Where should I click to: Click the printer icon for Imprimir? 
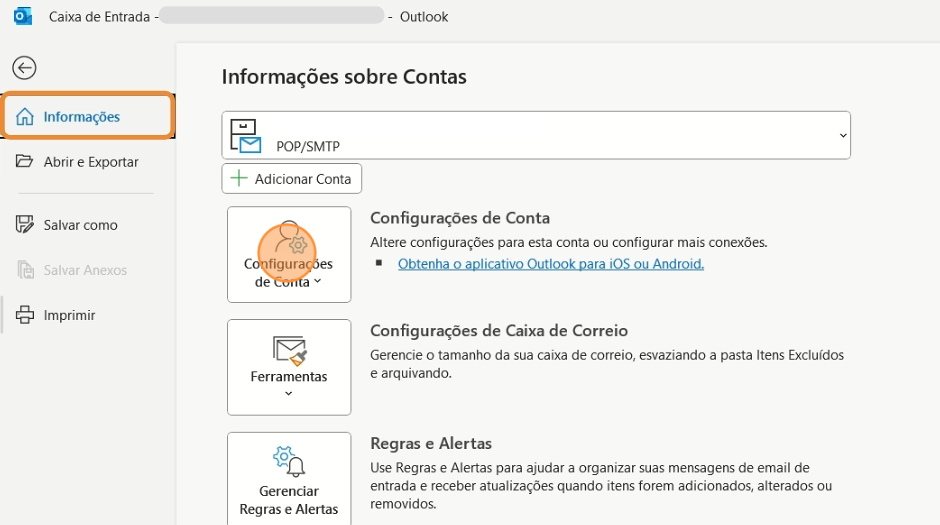tap(25, 315)
